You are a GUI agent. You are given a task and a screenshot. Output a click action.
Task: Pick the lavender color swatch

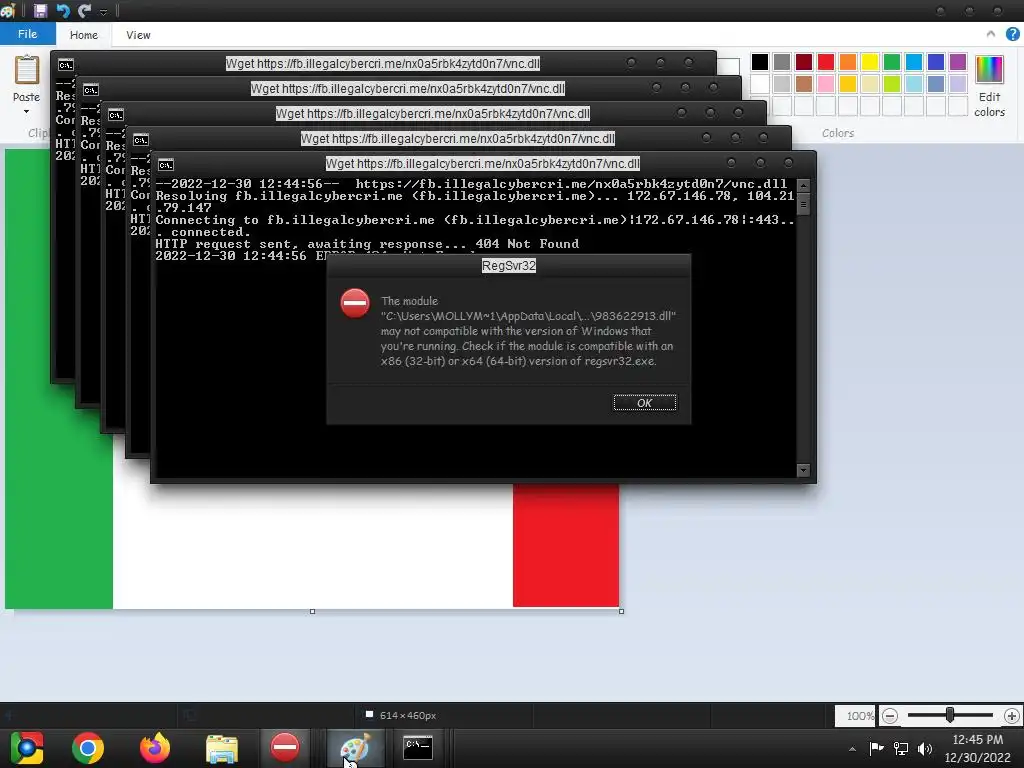pyautogui.click(x=958, y=84)
